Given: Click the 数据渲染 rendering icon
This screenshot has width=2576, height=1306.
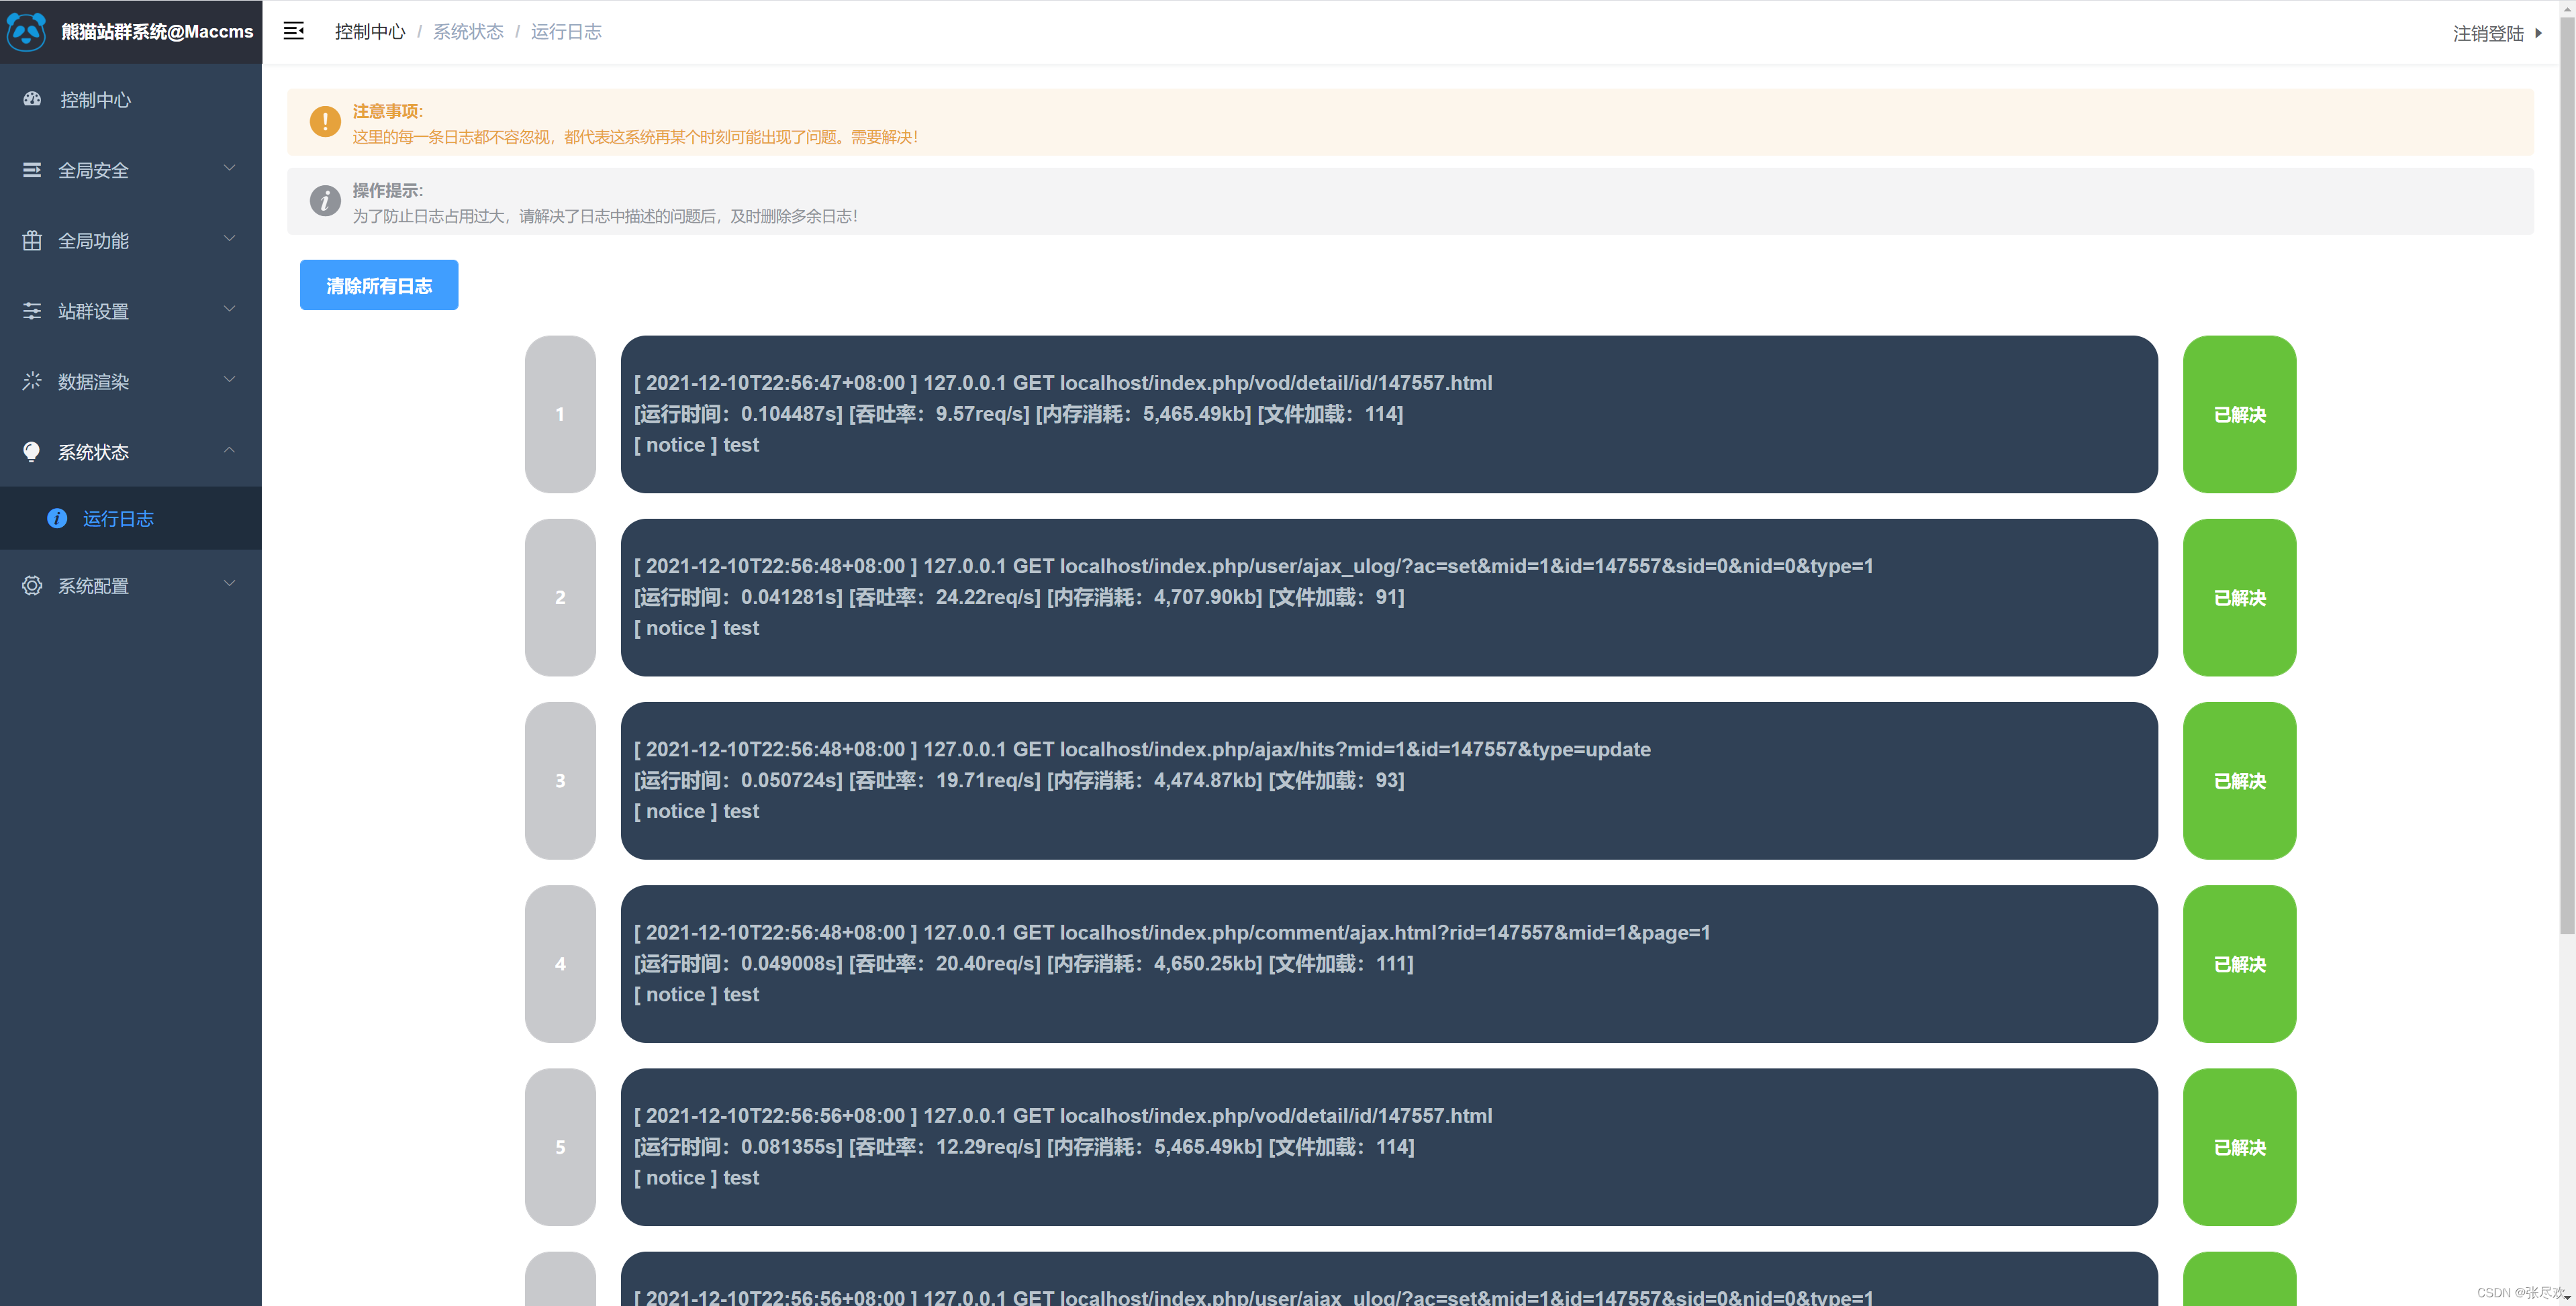Looking at the screenshot, I should click(31, 381).
